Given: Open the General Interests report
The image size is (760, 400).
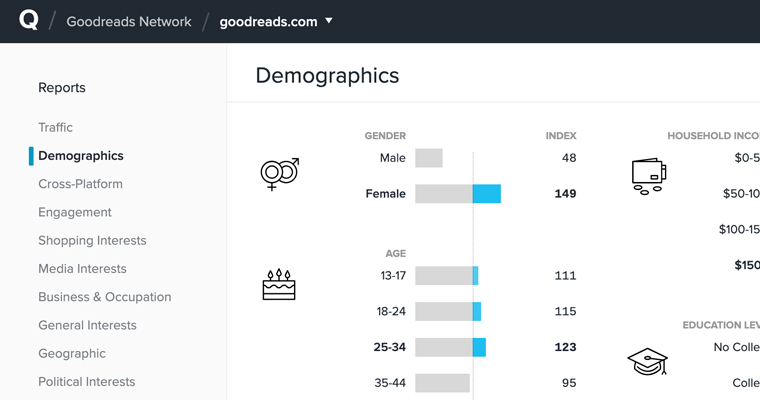Looking at the screenshot, I should (87, 325).
